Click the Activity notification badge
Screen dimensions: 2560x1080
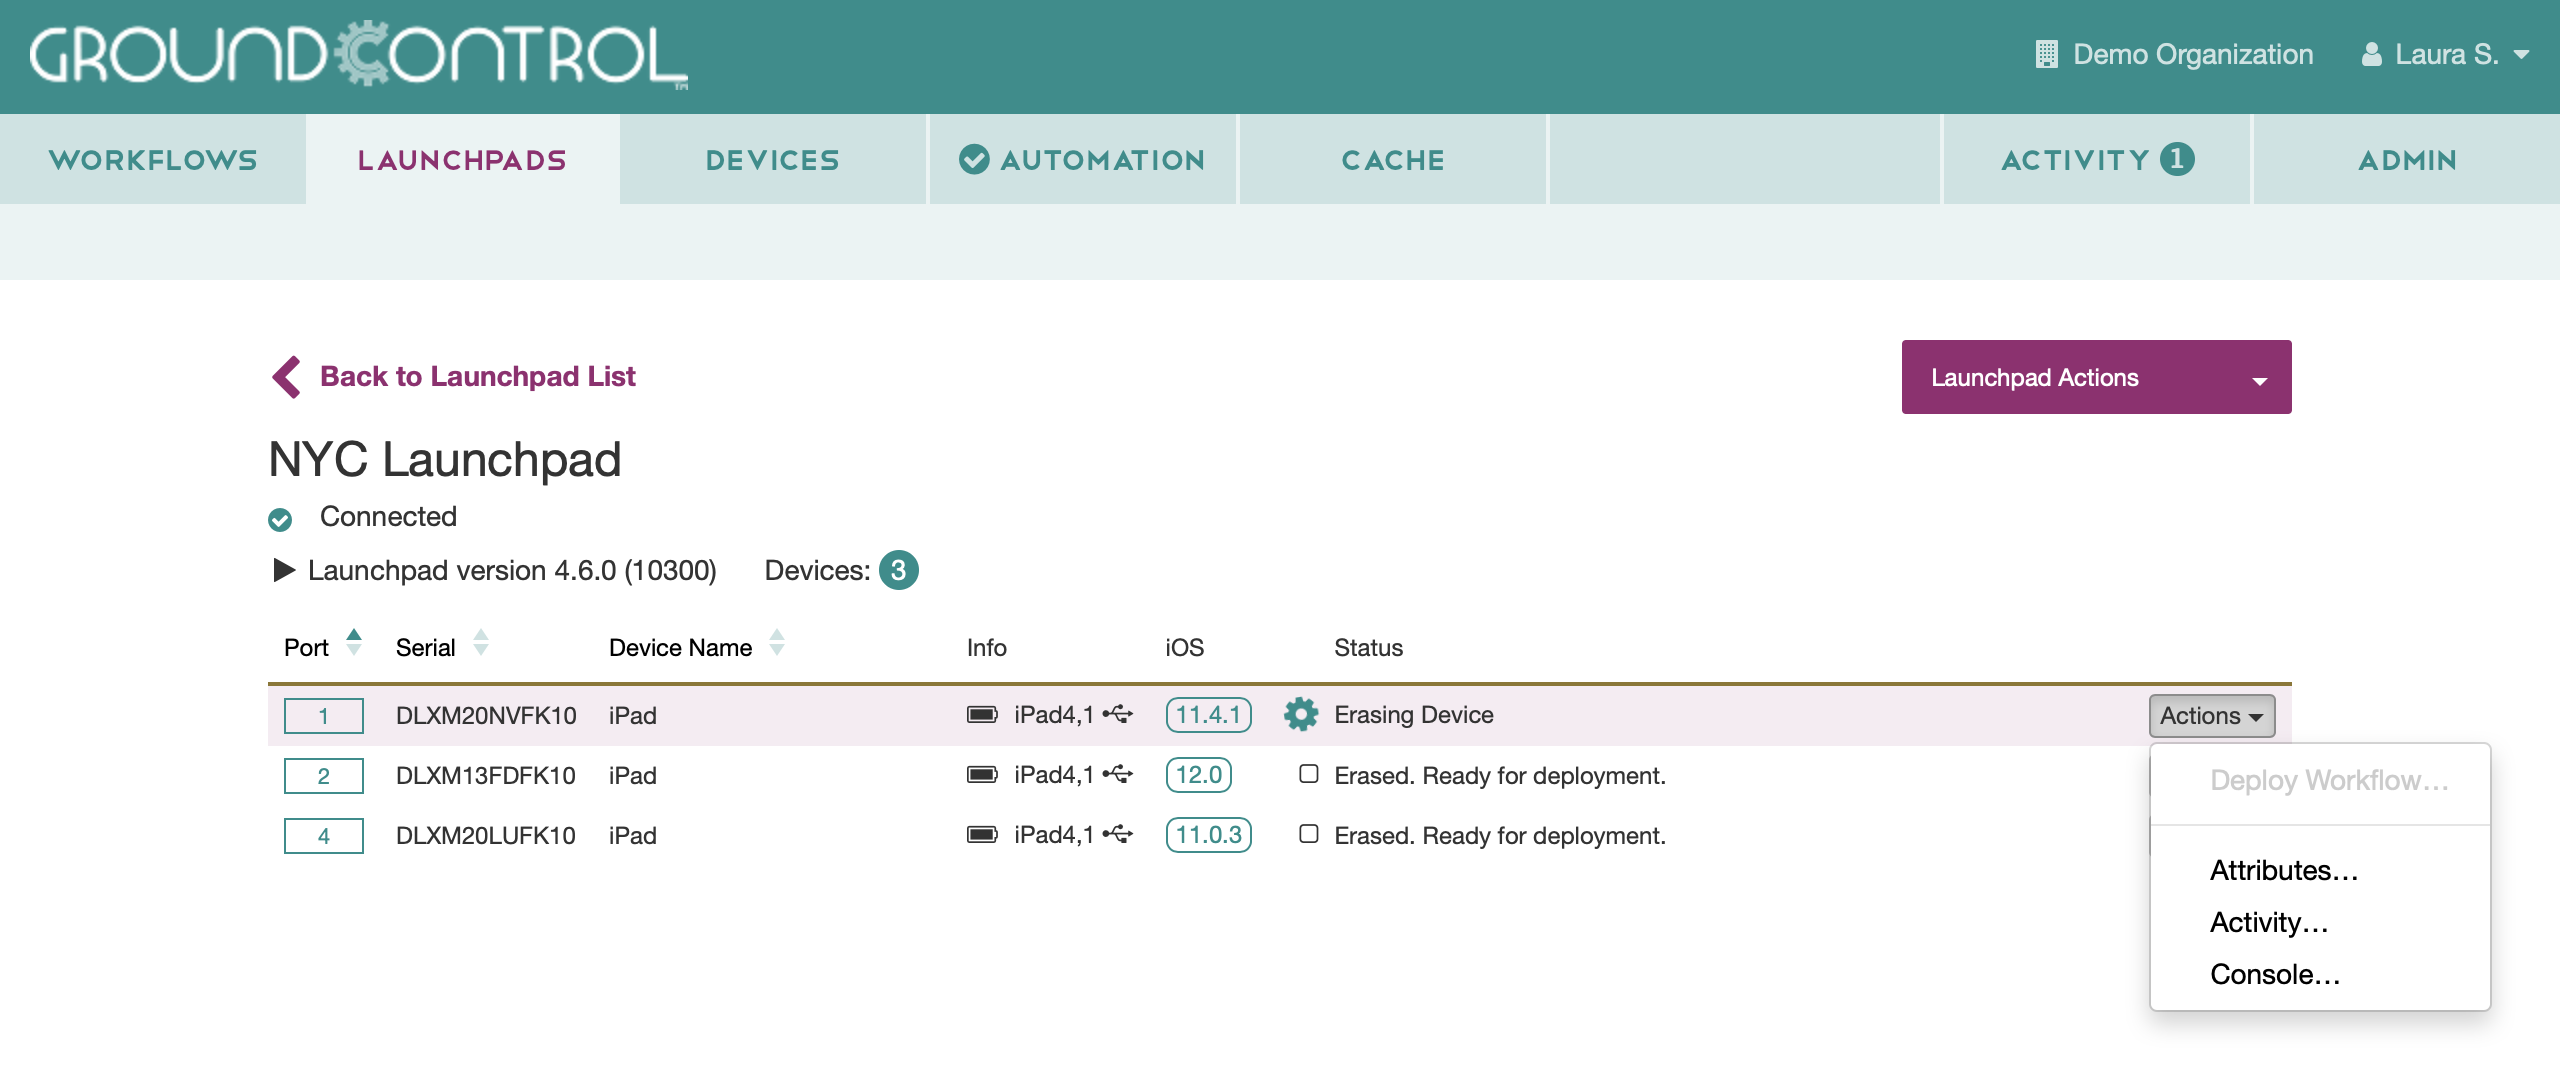point(2177,159)
